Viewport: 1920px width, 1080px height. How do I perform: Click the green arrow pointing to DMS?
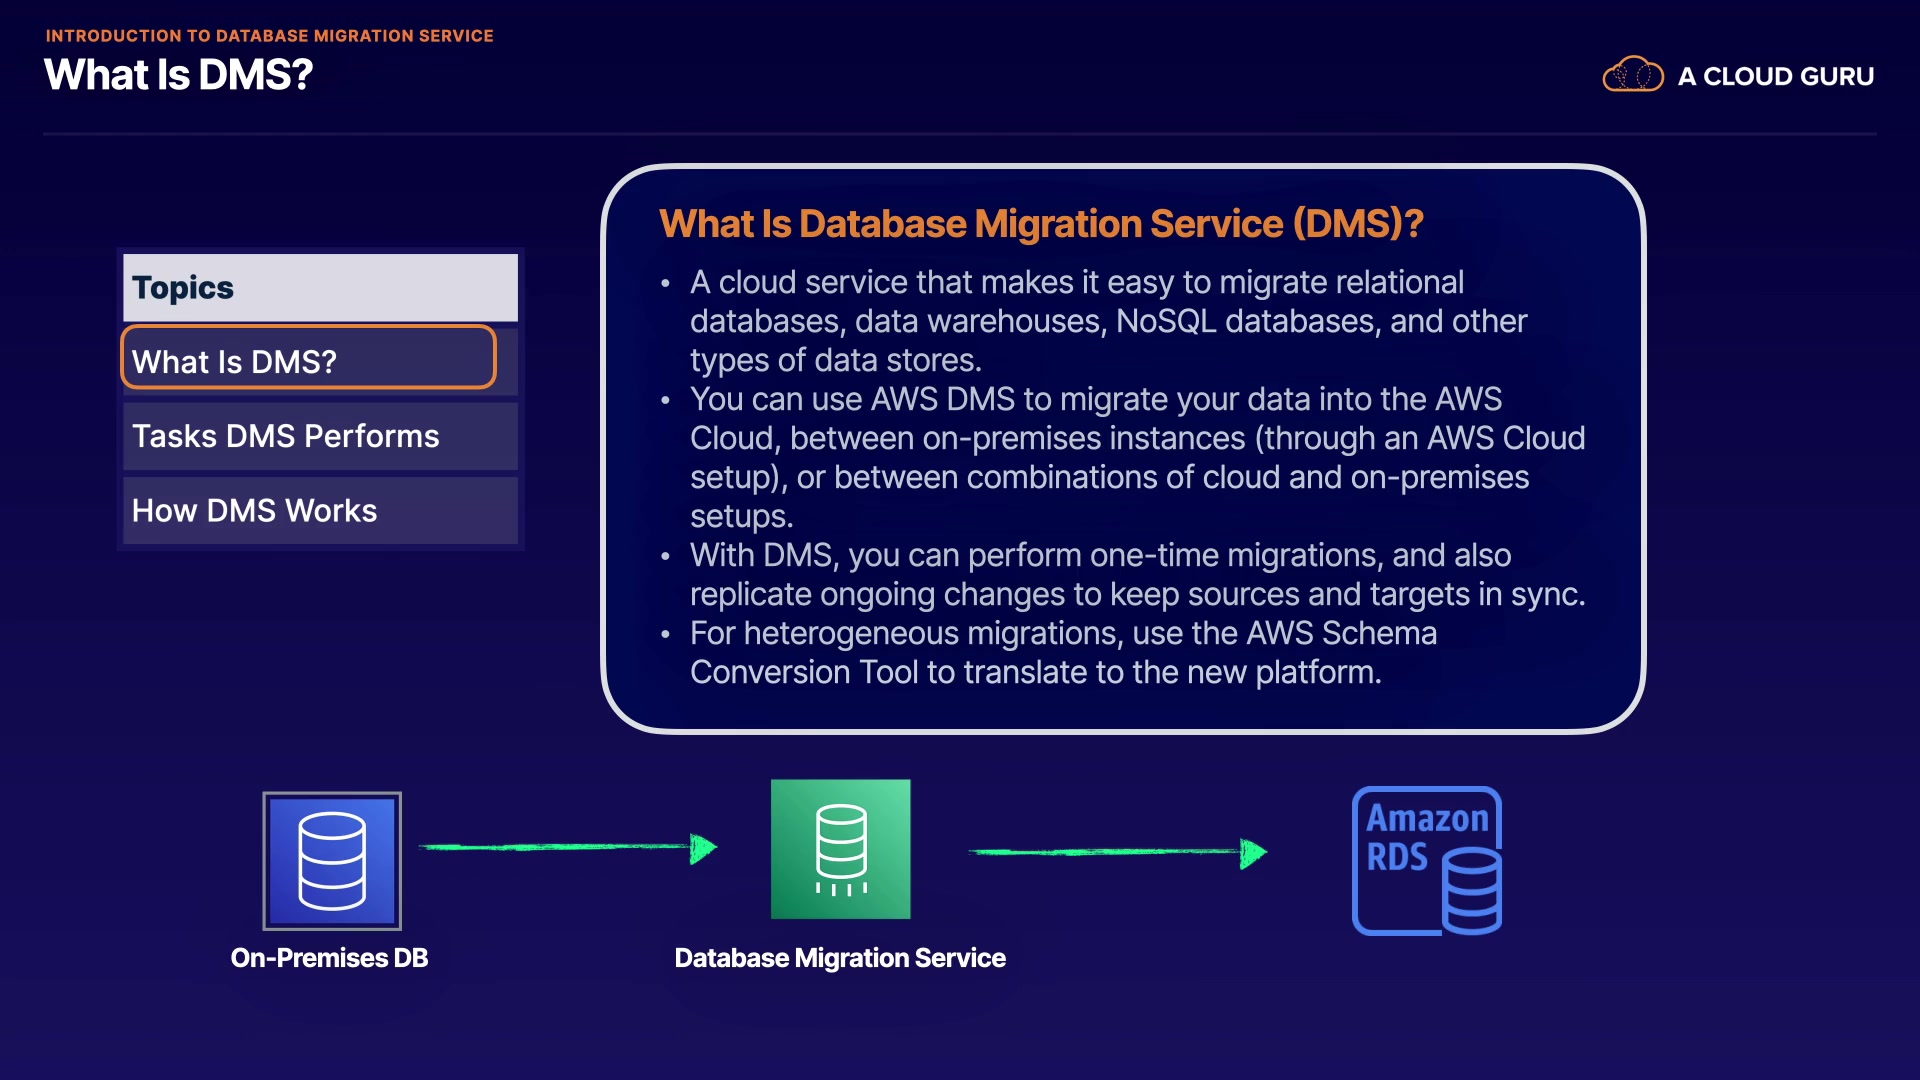567,848
